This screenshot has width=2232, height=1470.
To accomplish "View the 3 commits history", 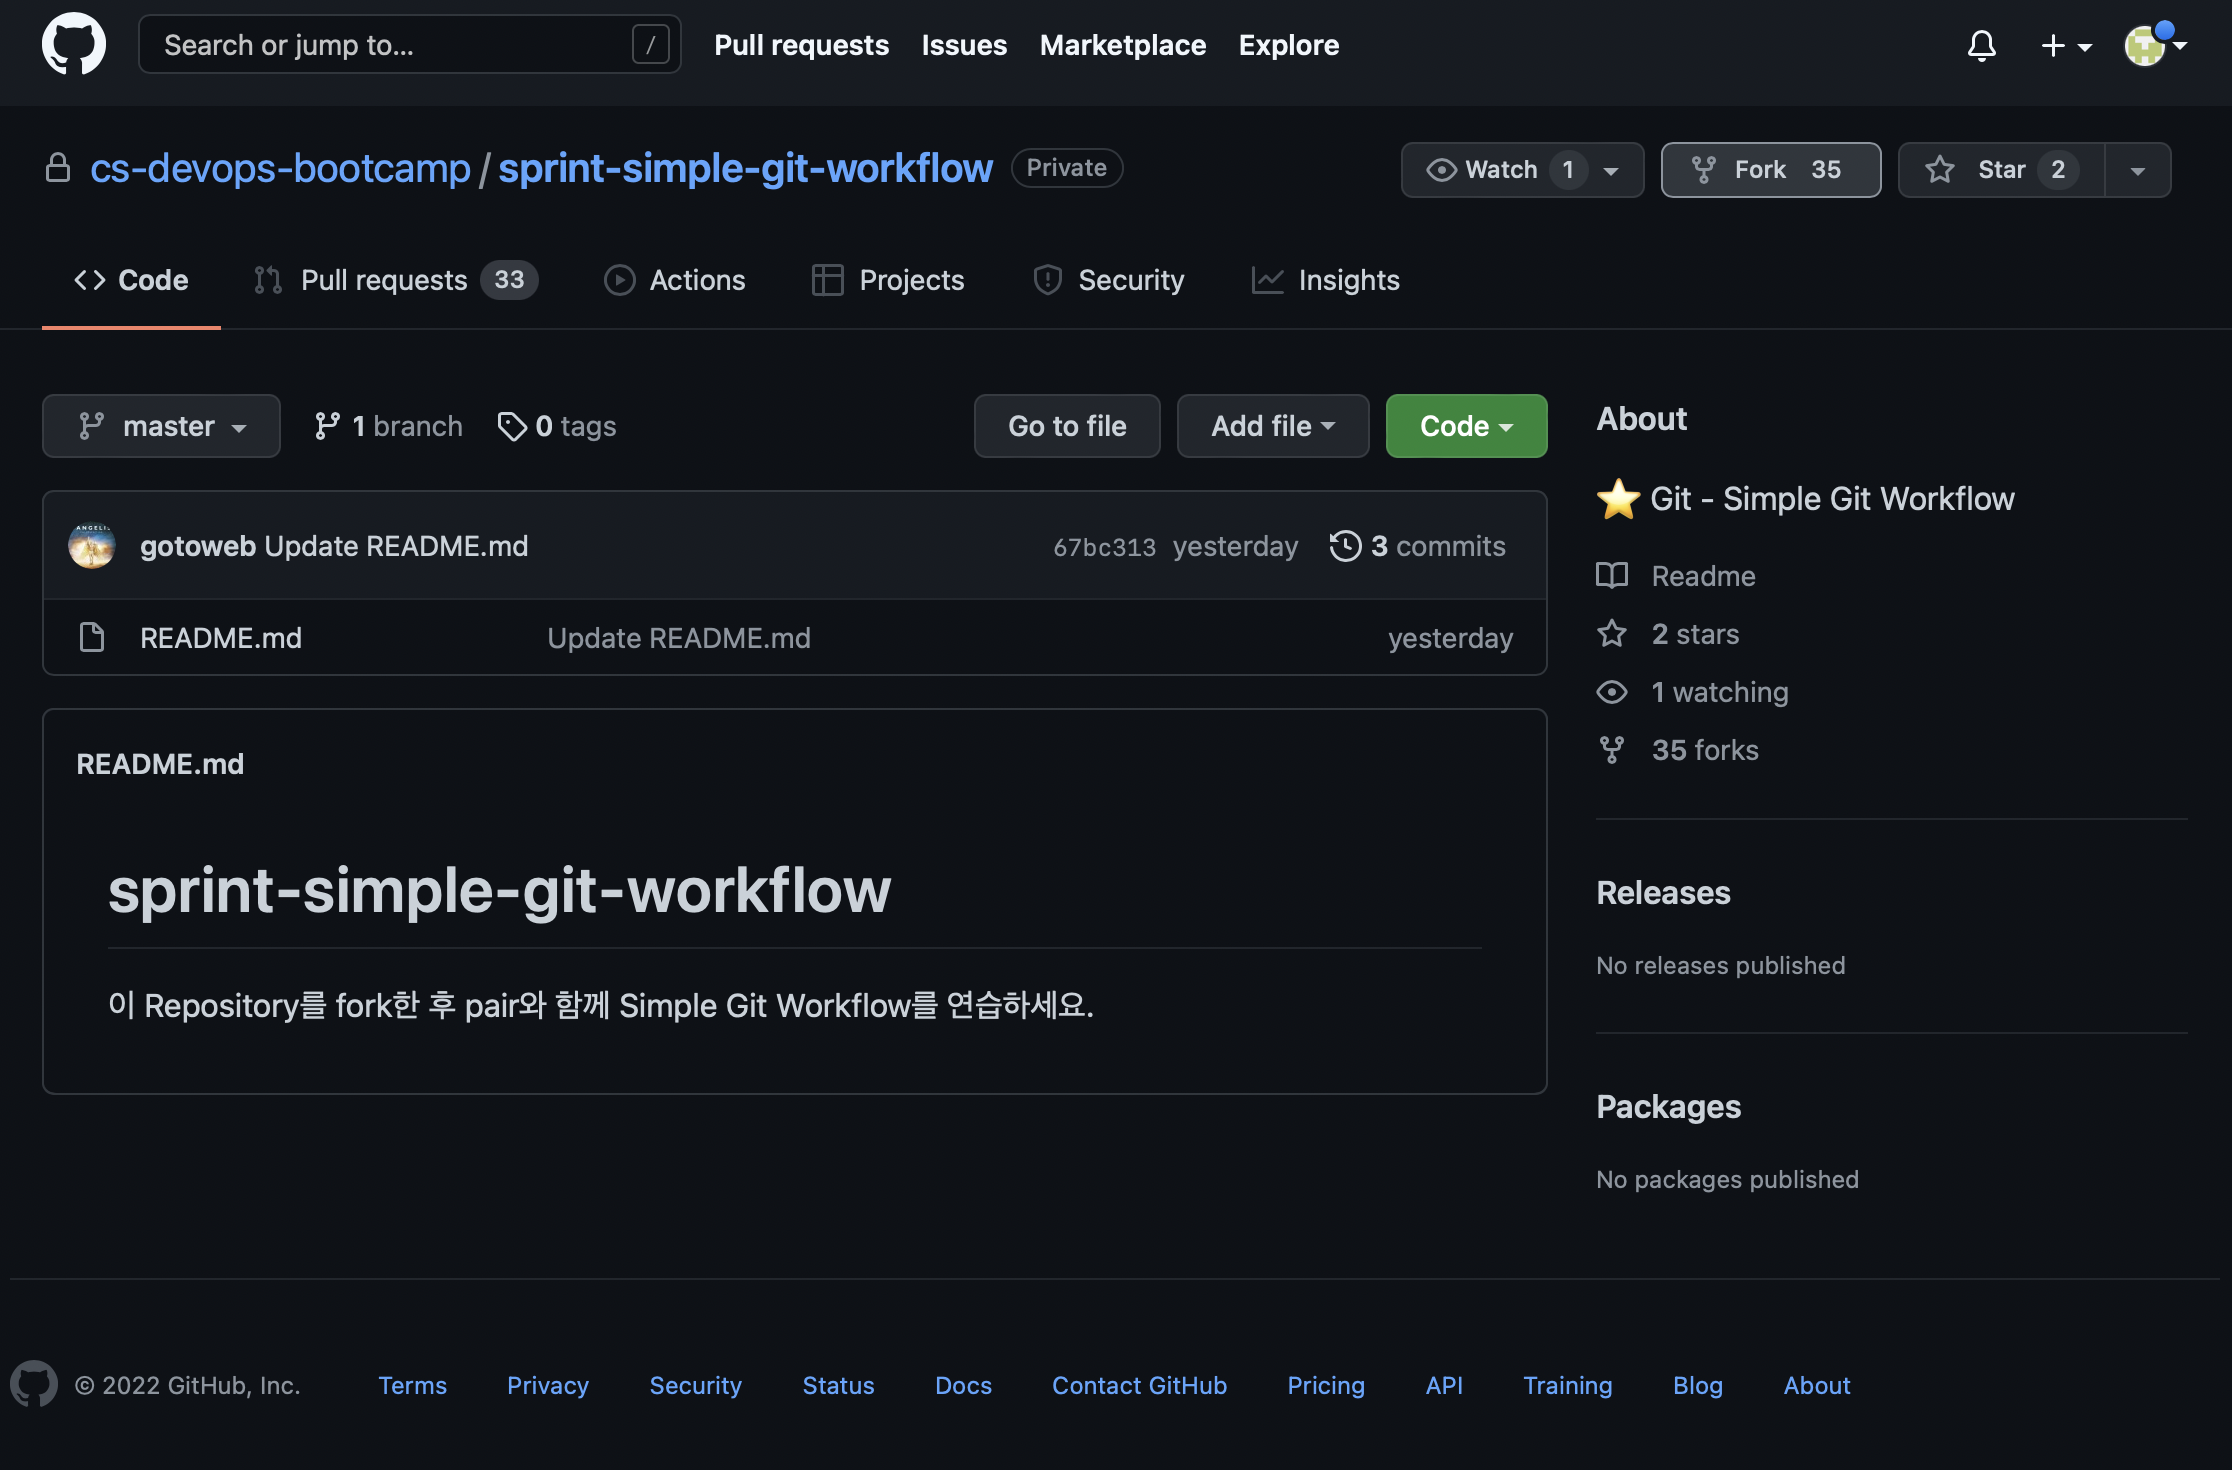I will [x=1417, y=546].
